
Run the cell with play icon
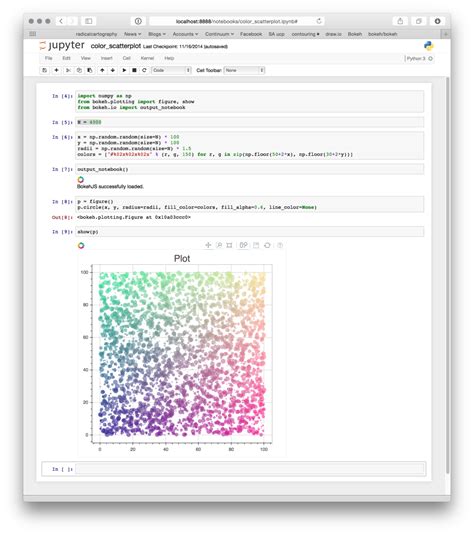click(x=124, y=70)
